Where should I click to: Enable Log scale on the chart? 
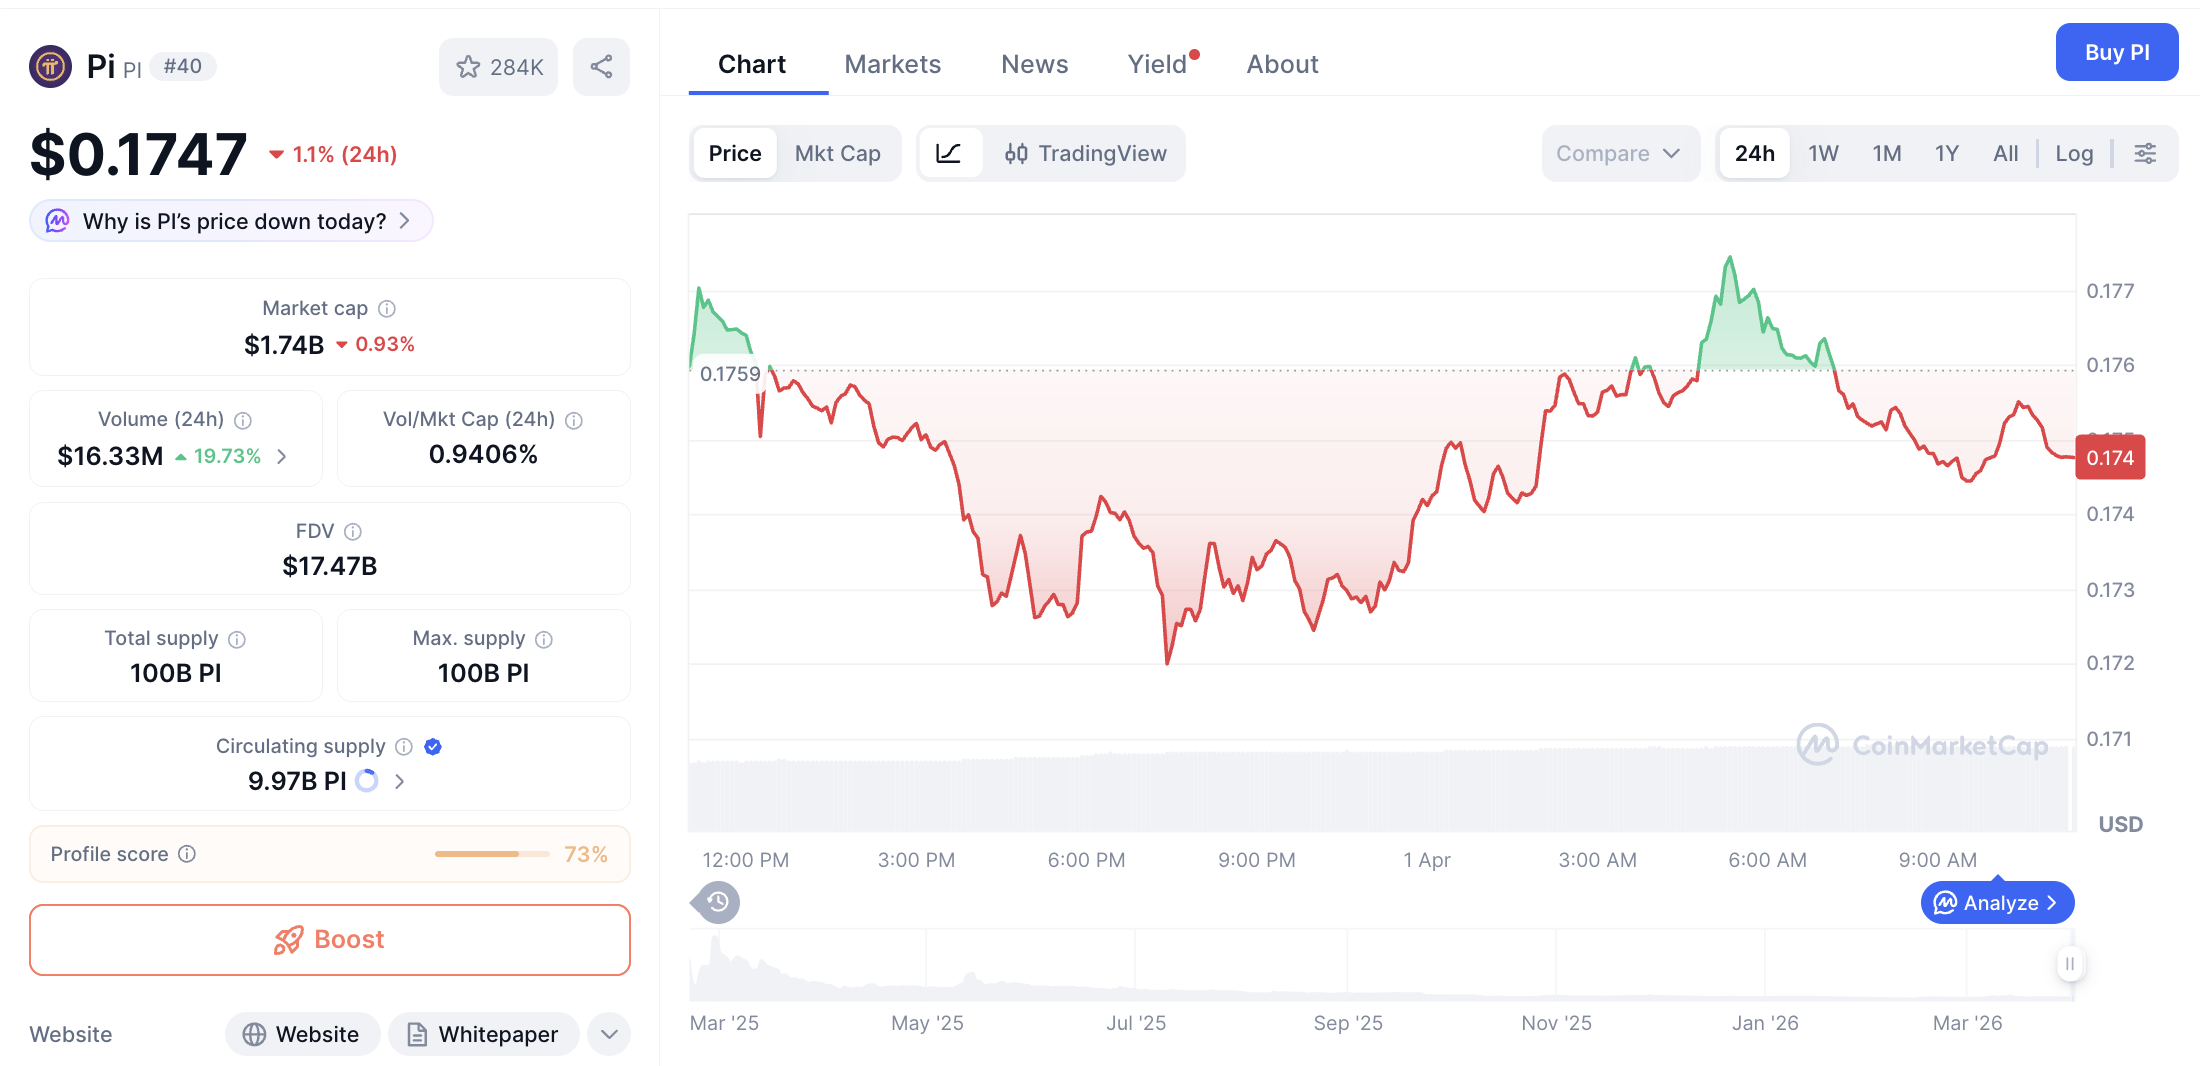pos(2074,153)
